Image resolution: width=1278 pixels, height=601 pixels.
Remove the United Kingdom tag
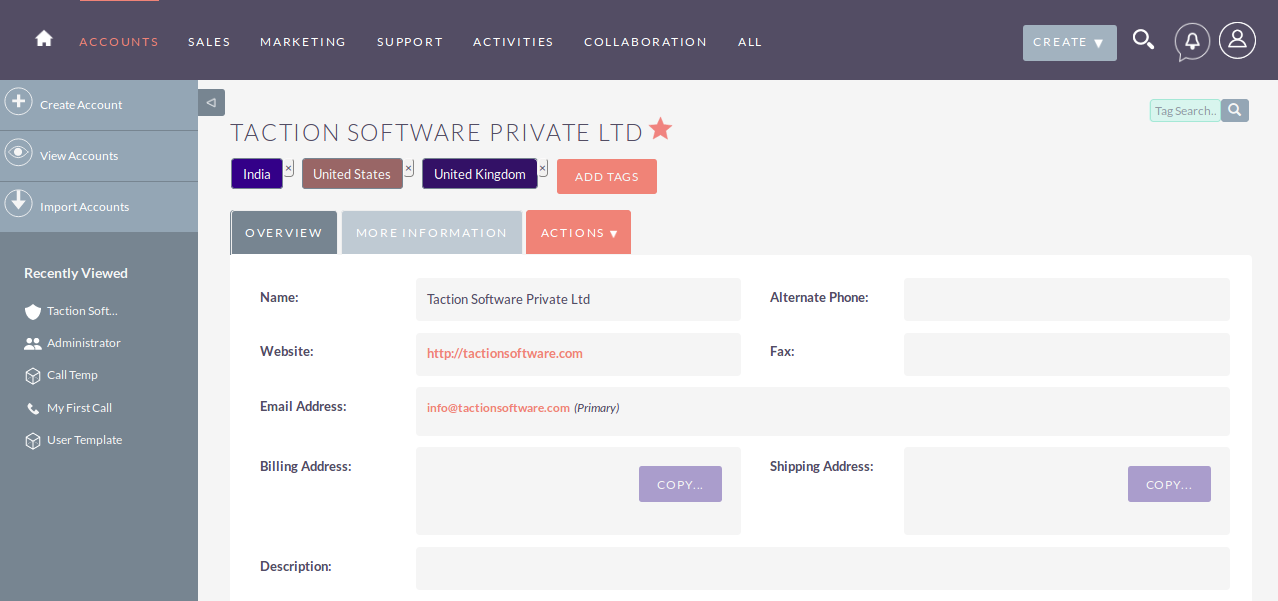coord(543,168)
